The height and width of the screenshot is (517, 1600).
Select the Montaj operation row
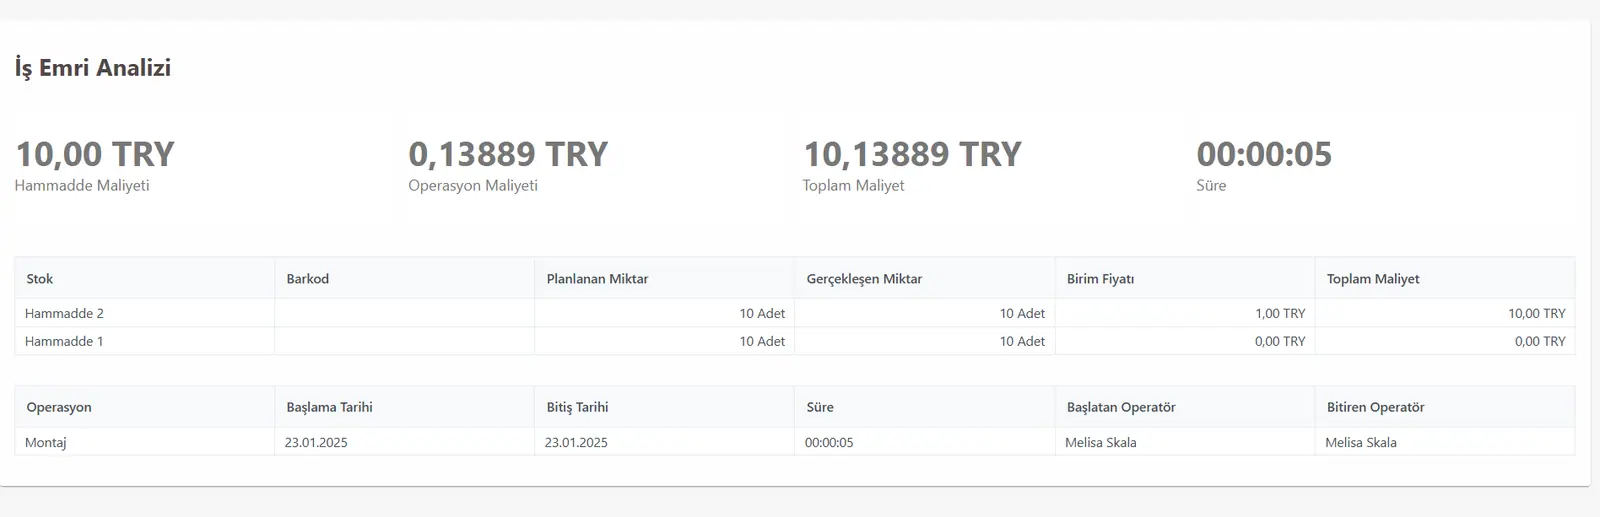pyautogui.click(x=794, y=442)
